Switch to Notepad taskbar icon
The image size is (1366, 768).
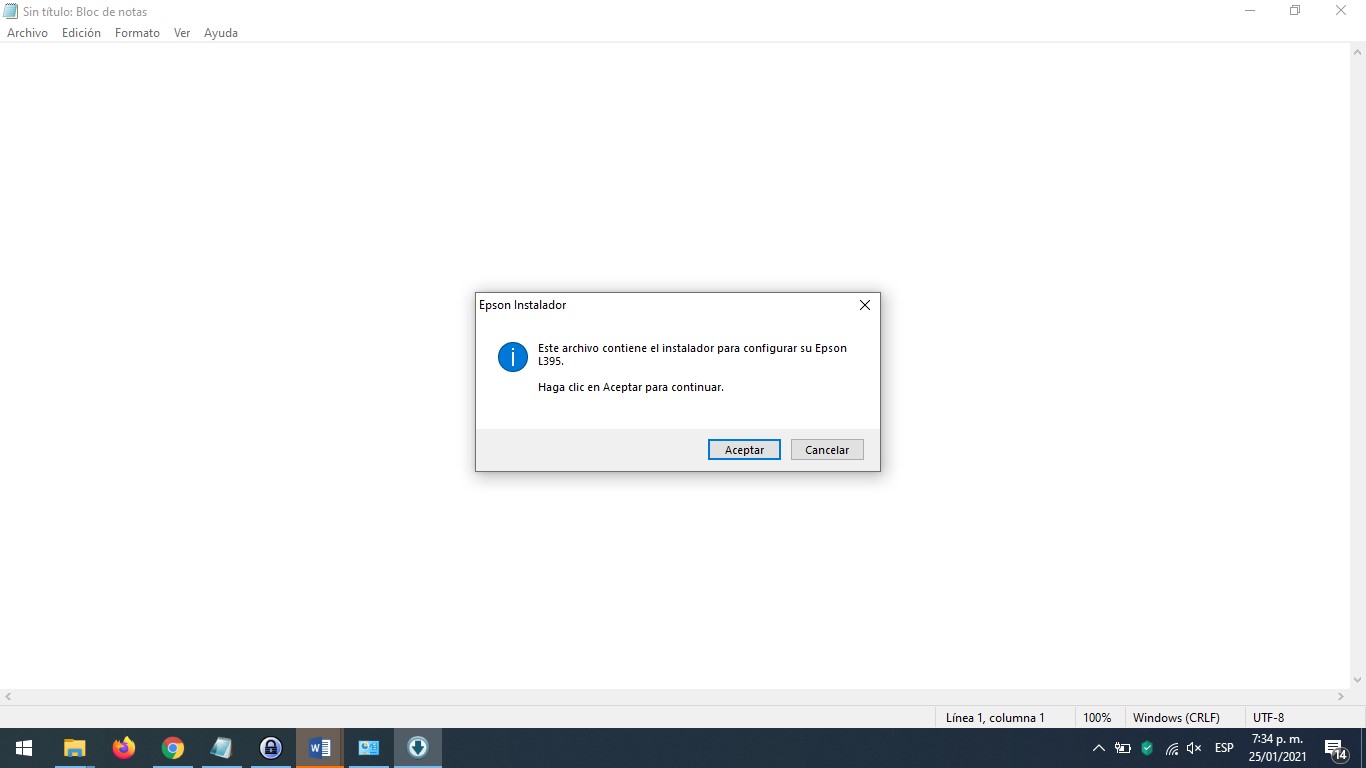point(222,748)
